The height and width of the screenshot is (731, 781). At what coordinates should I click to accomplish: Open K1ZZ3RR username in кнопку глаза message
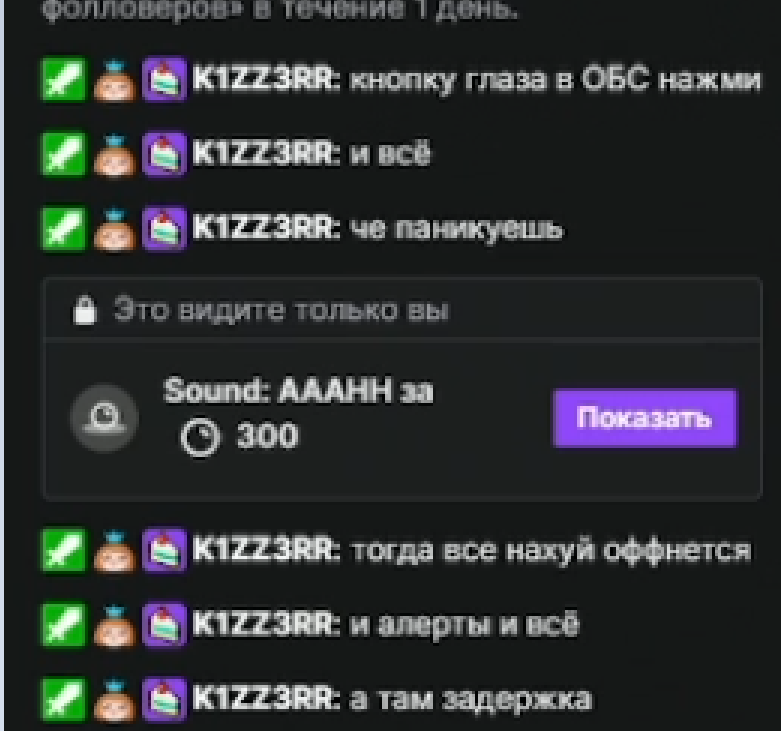[x=265, y=80]
